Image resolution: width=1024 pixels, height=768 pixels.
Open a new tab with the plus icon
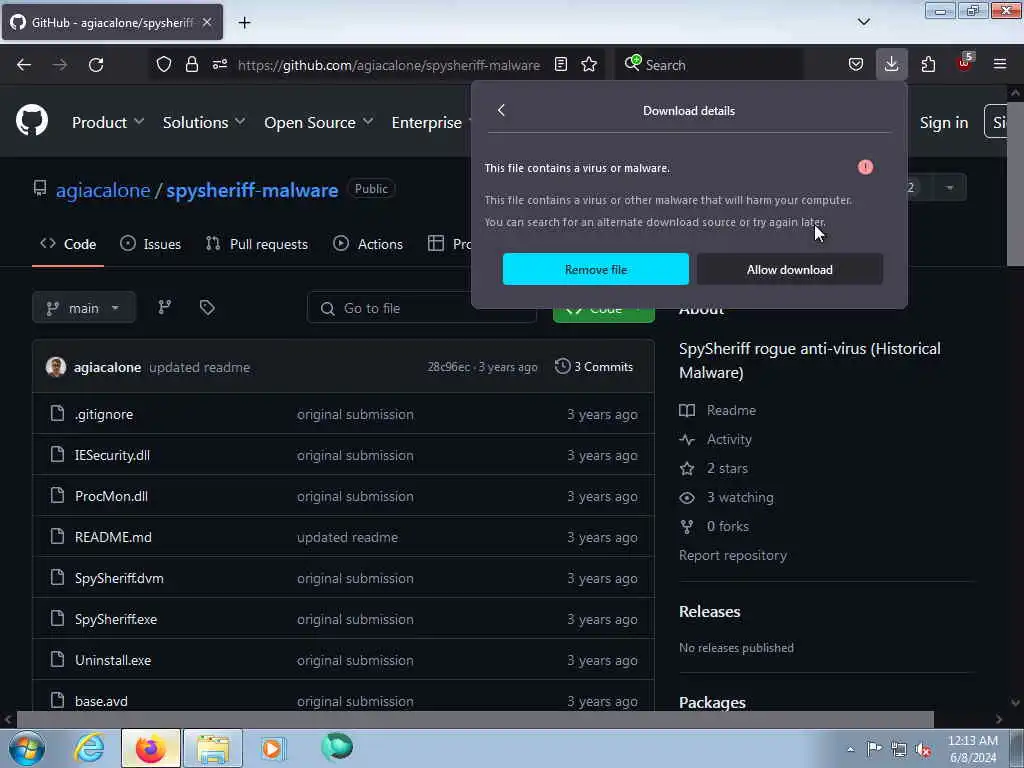tap(244, 23)
